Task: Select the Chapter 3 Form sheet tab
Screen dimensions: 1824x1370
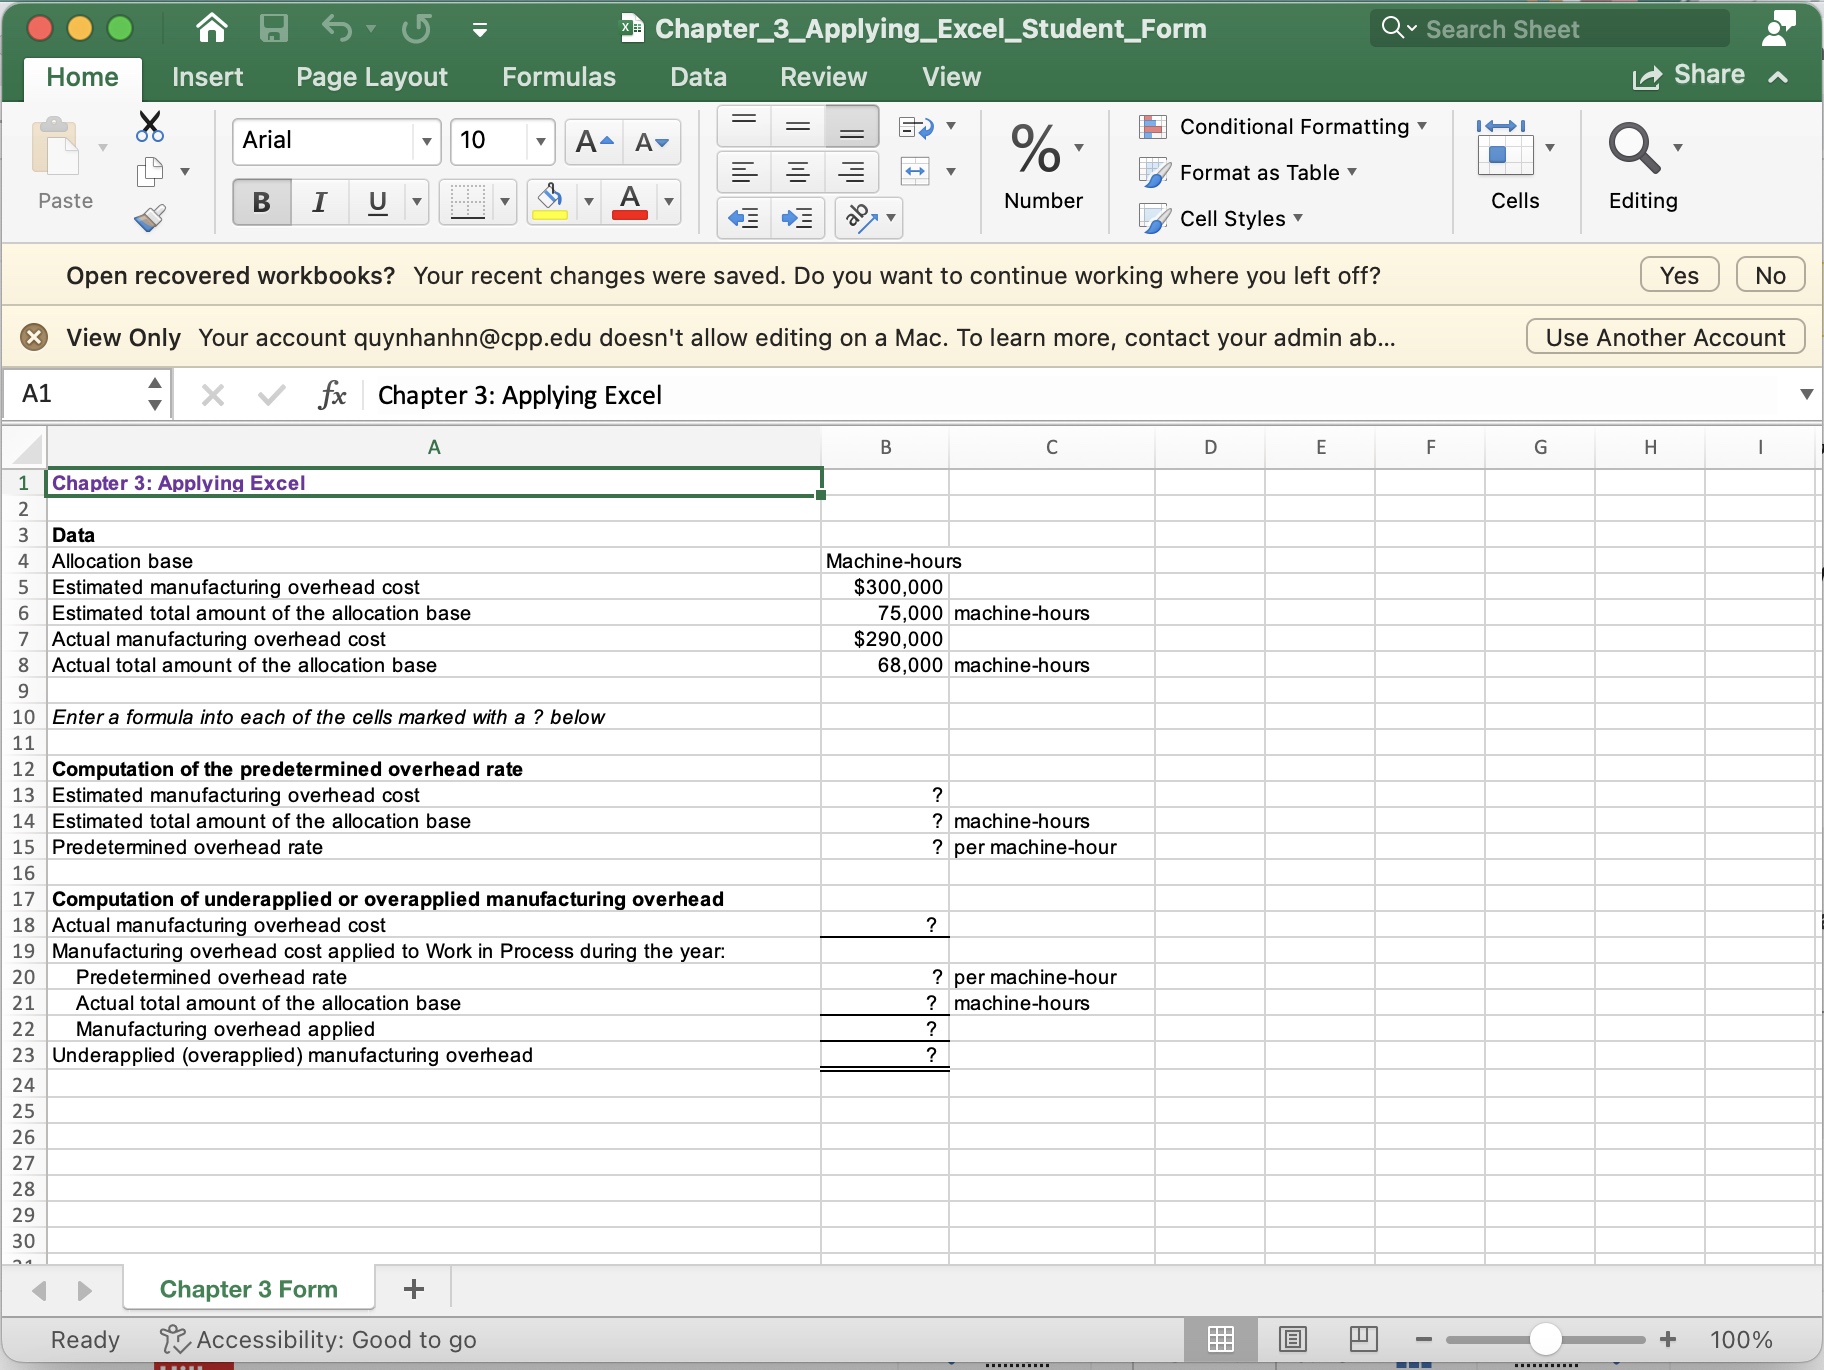Action: coord(248,1288)
